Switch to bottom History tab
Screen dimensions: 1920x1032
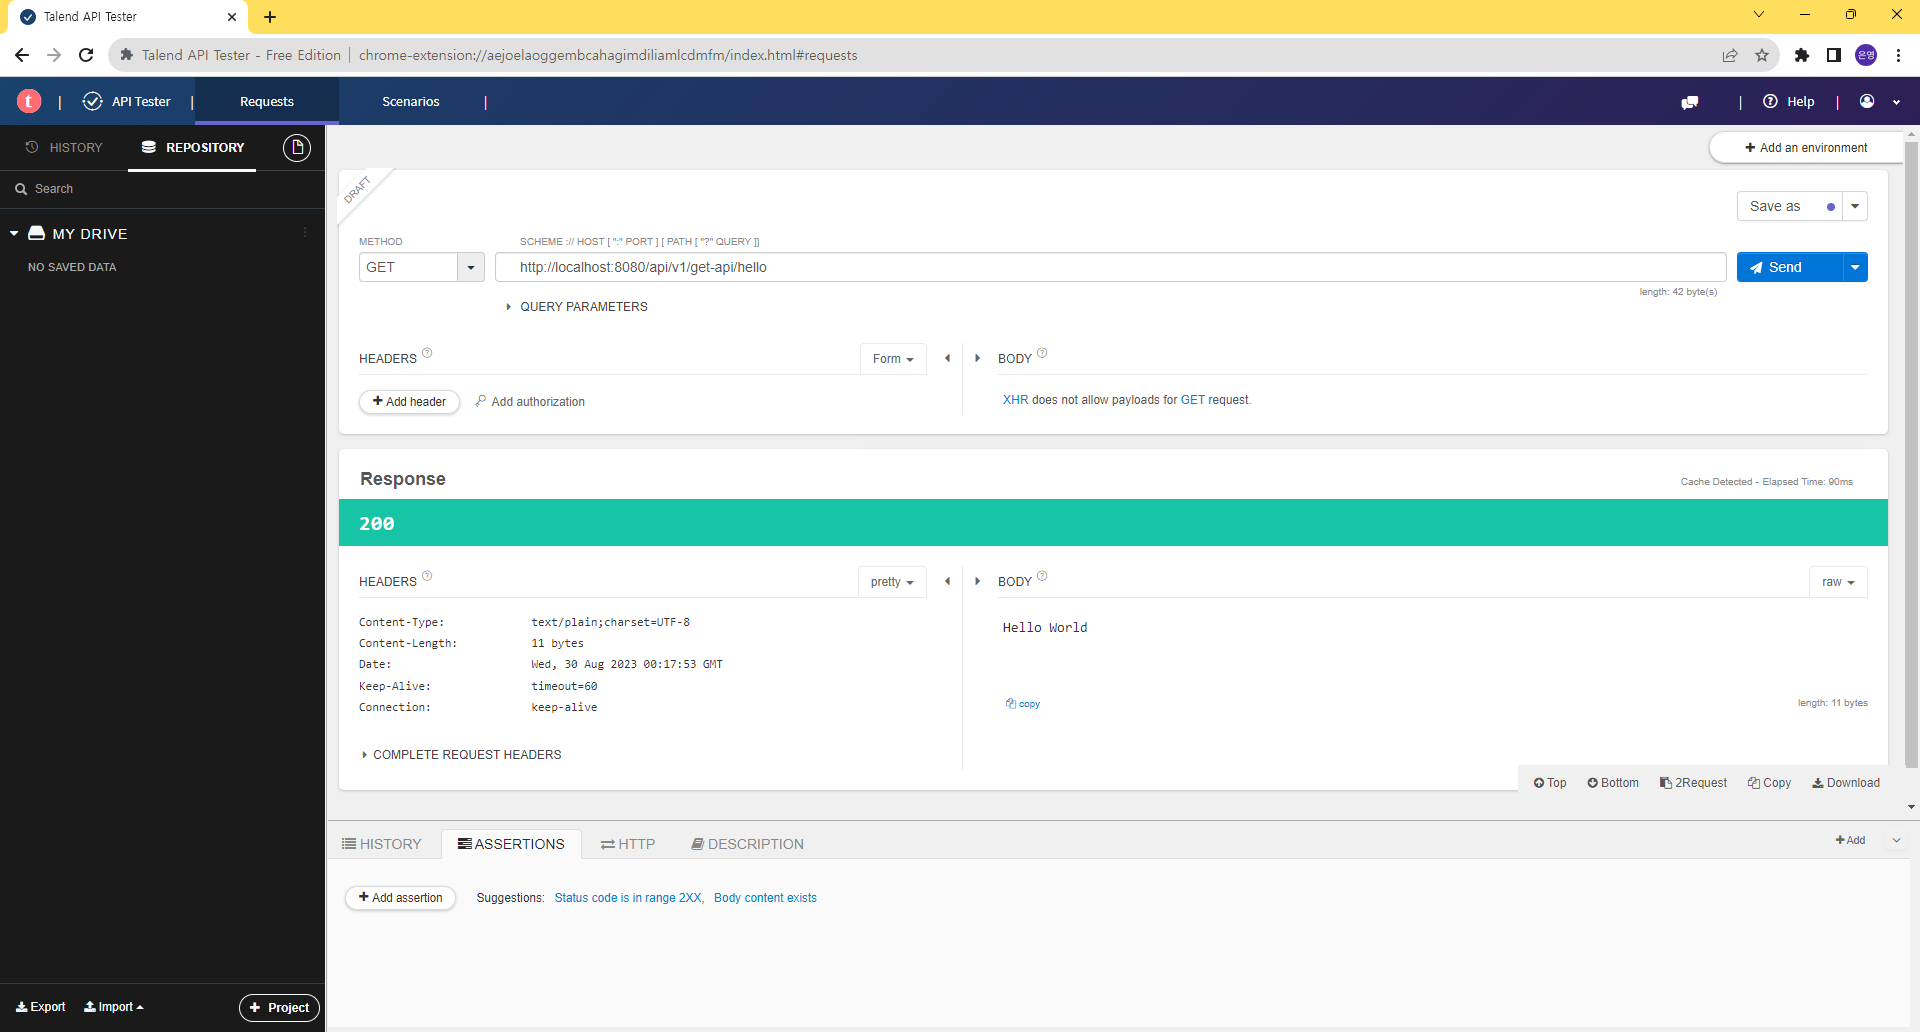[x=382, y=844]
